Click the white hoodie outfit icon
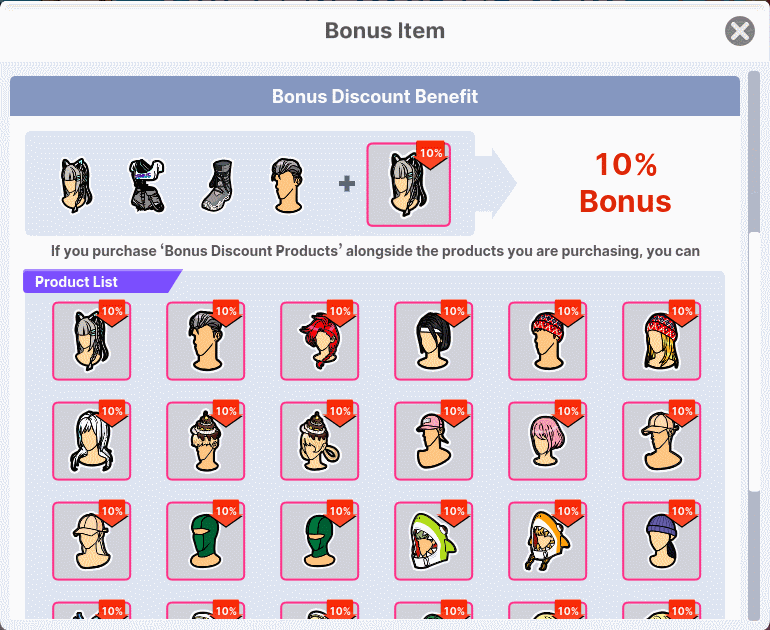The image size is (770, 630). pos(147,185)
